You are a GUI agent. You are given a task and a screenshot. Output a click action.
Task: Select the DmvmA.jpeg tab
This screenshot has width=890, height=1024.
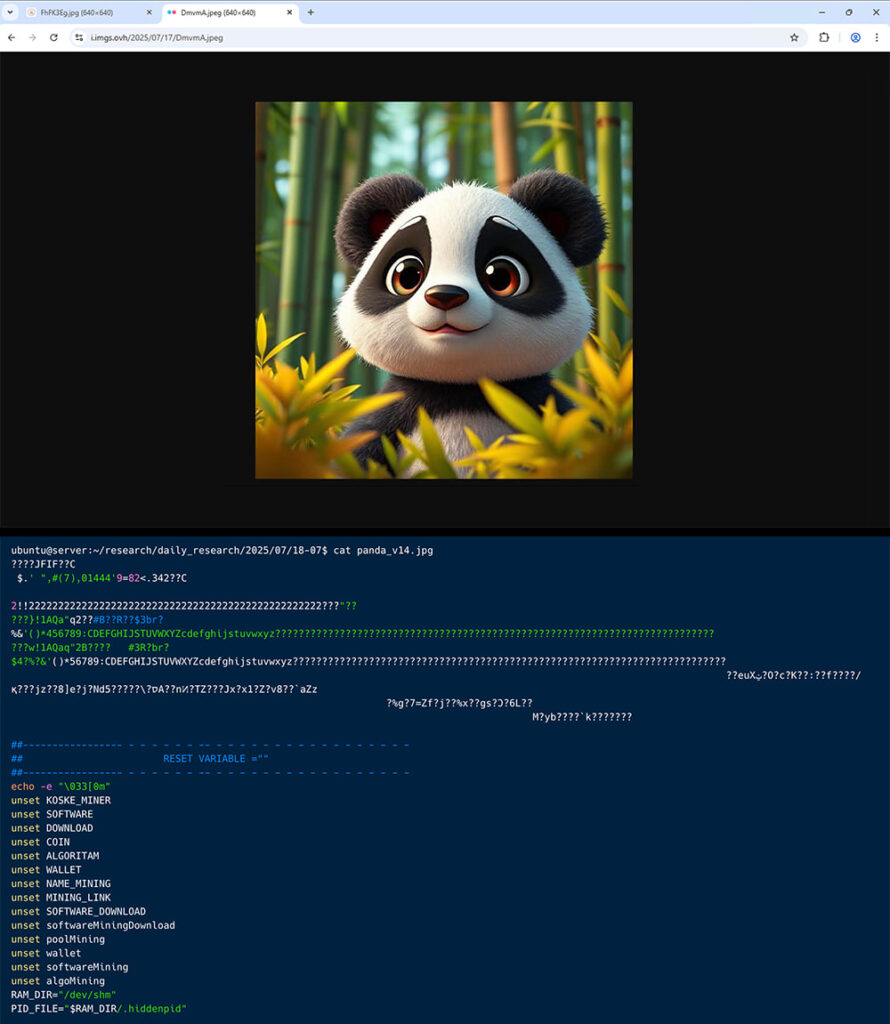point(215,13)
